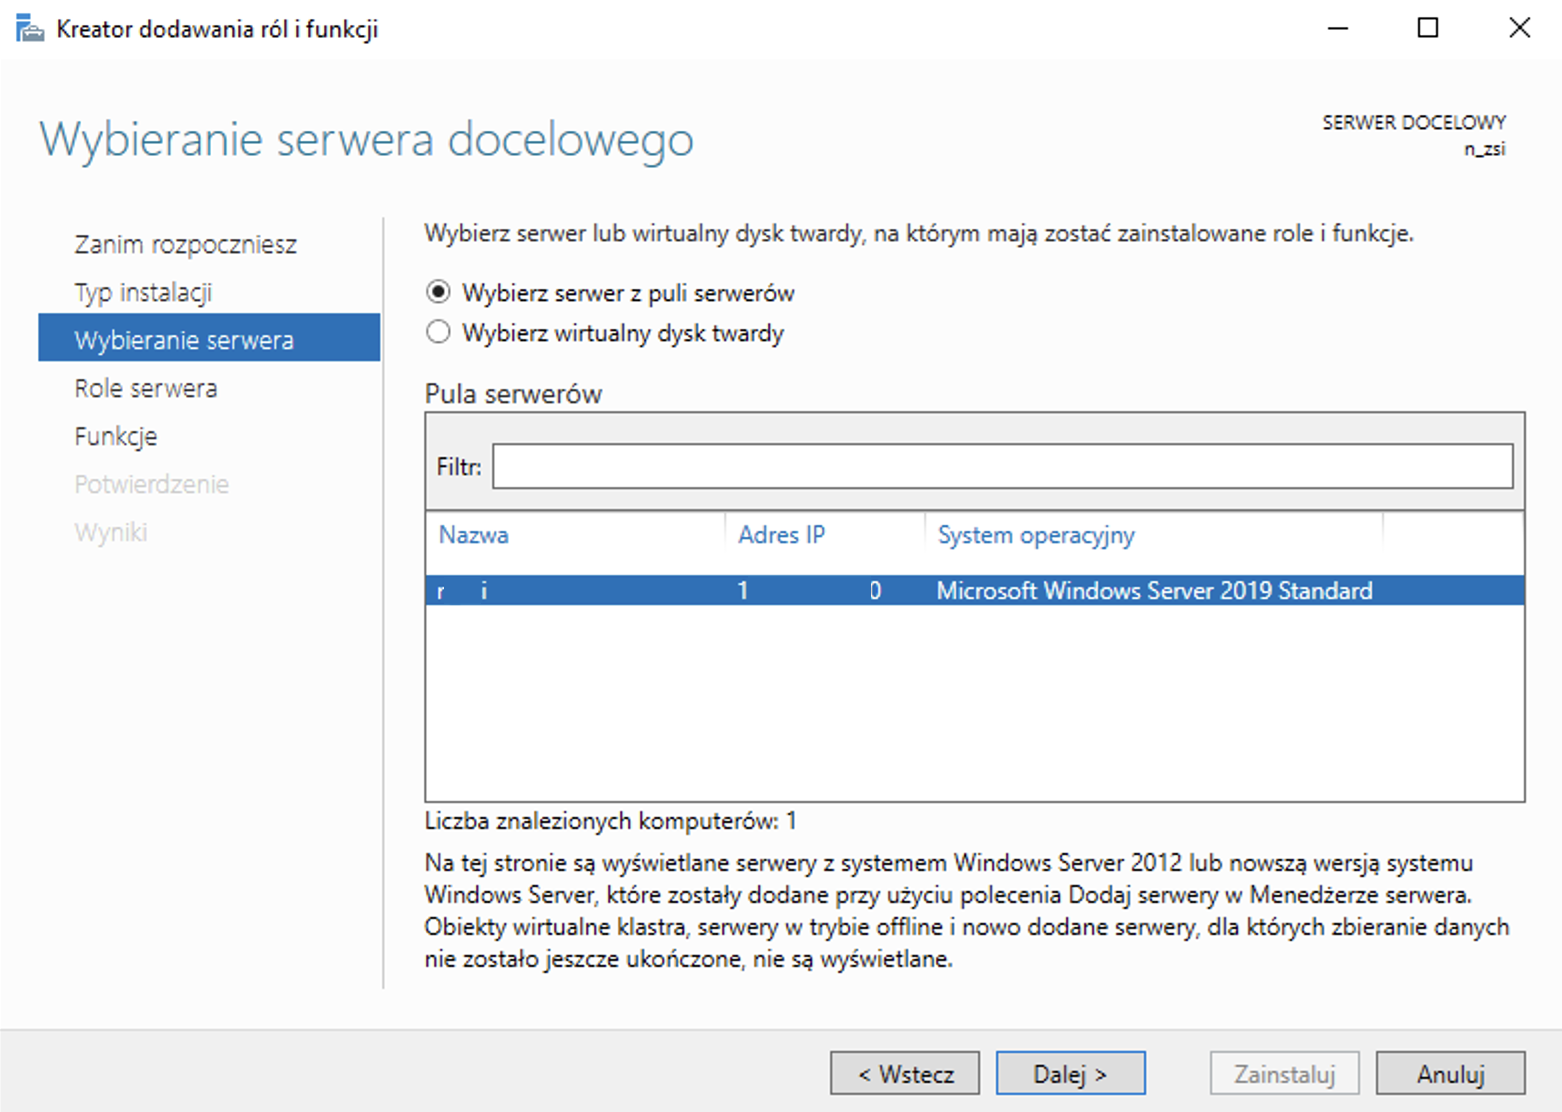This screenshot has height=1112, width=1562.
Task: Minimize the role wizard window
Action: (1337, 29)
